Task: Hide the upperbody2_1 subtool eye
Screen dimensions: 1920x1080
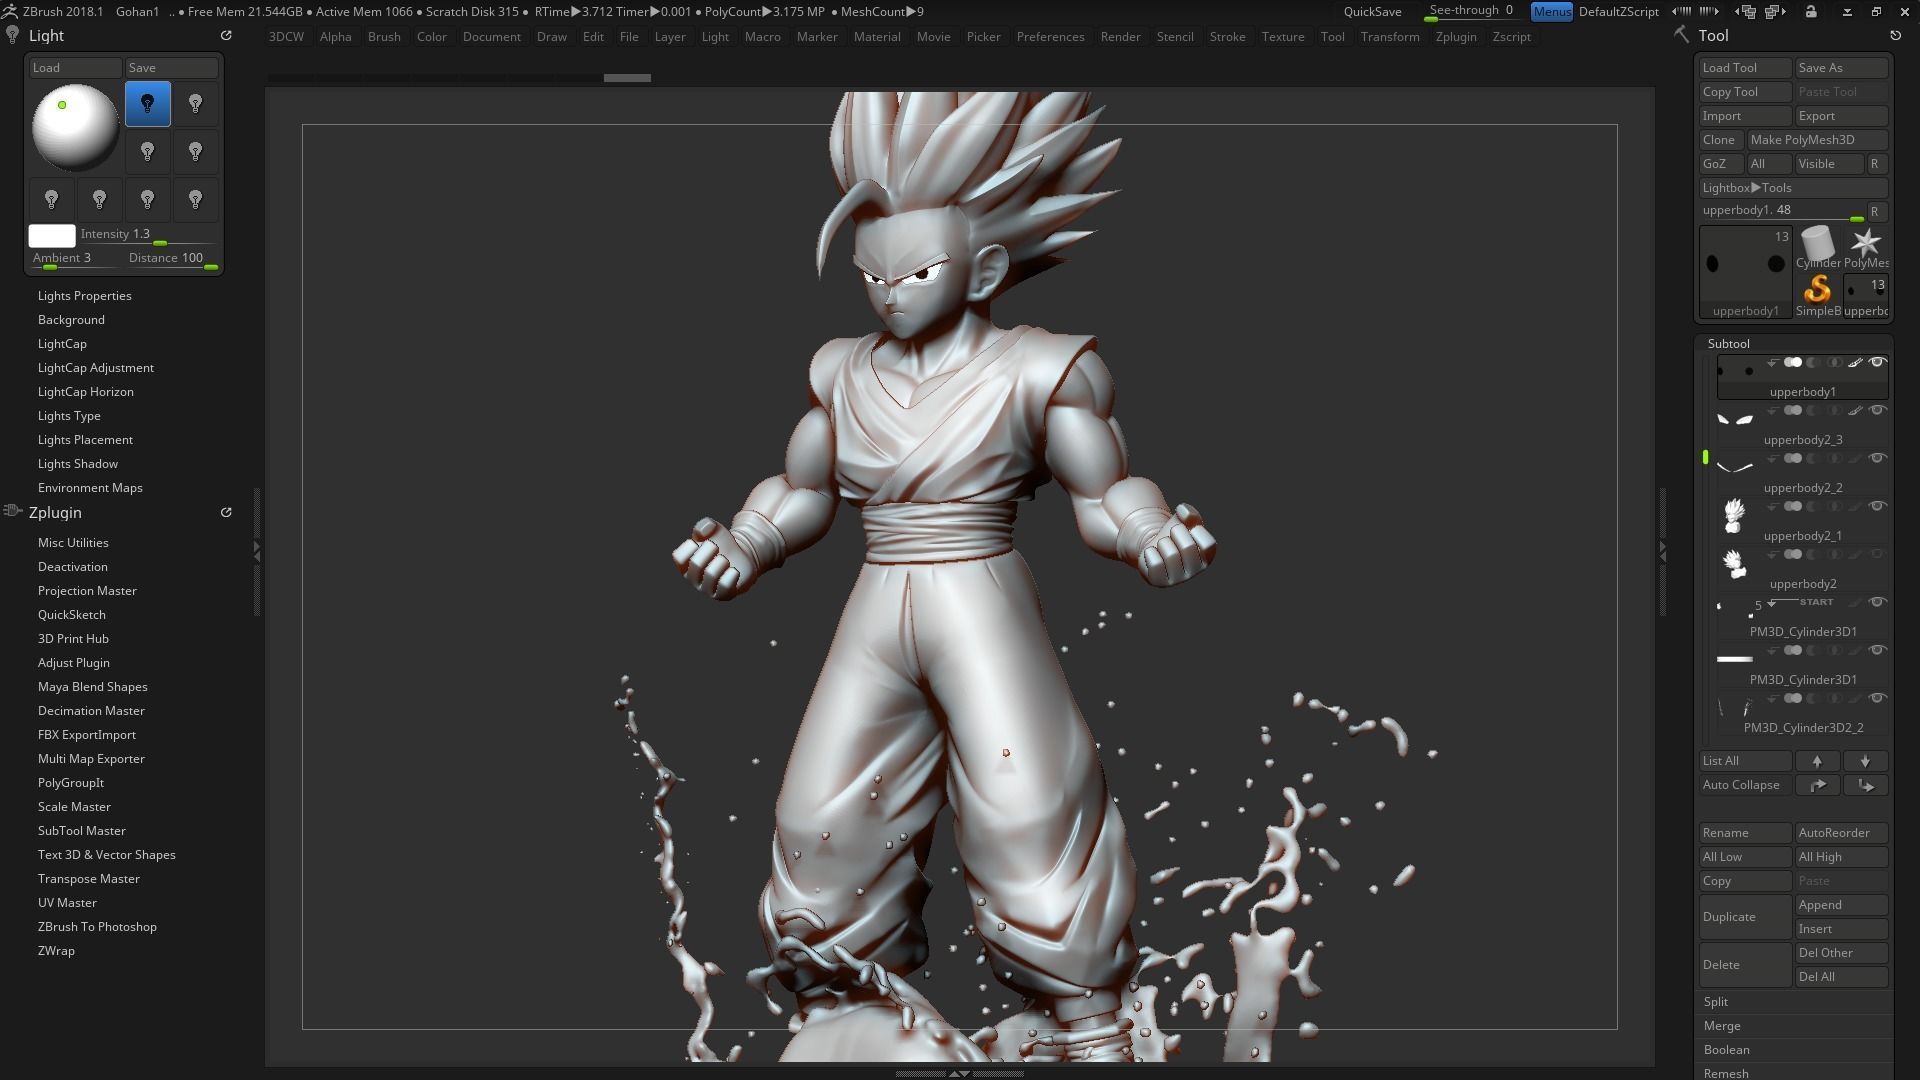Action: (x=1878, y=506)
